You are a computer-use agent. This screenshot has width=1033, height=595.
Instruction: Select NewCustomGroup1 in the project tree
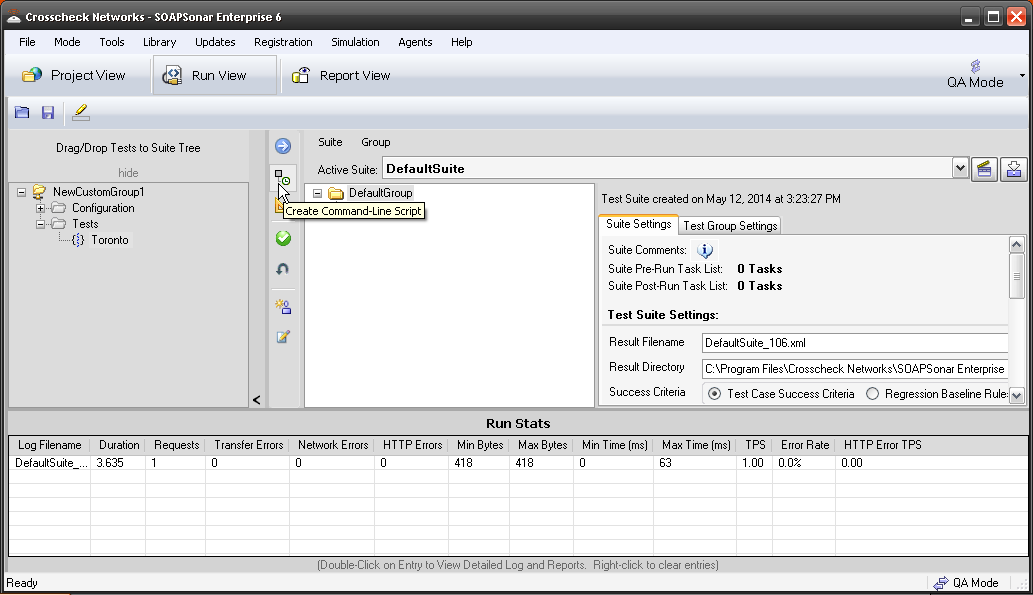click(98, 192)
